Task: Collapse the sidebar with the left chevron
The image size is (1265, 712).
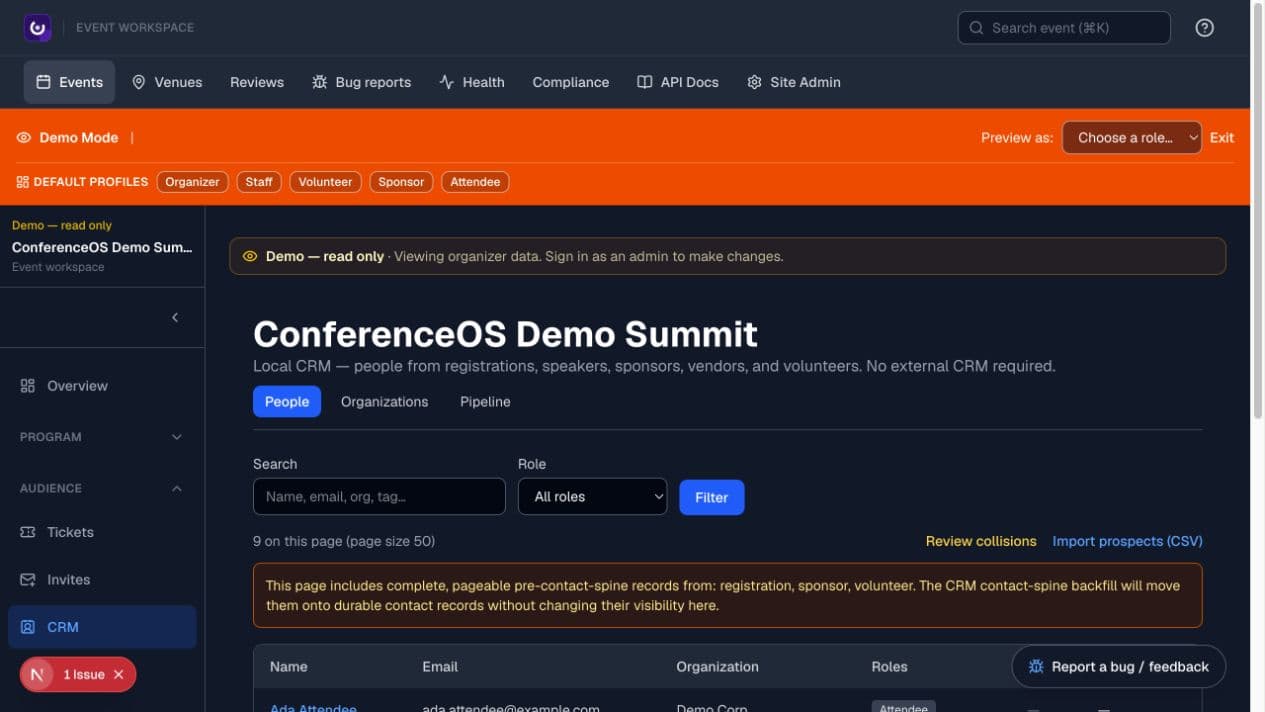Action: pos(175,317)
